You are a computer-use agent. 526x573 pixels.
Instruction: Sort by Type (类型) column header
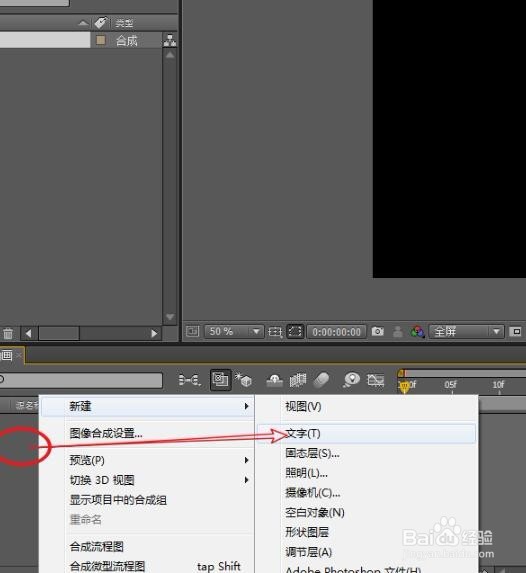pos(124,23)
